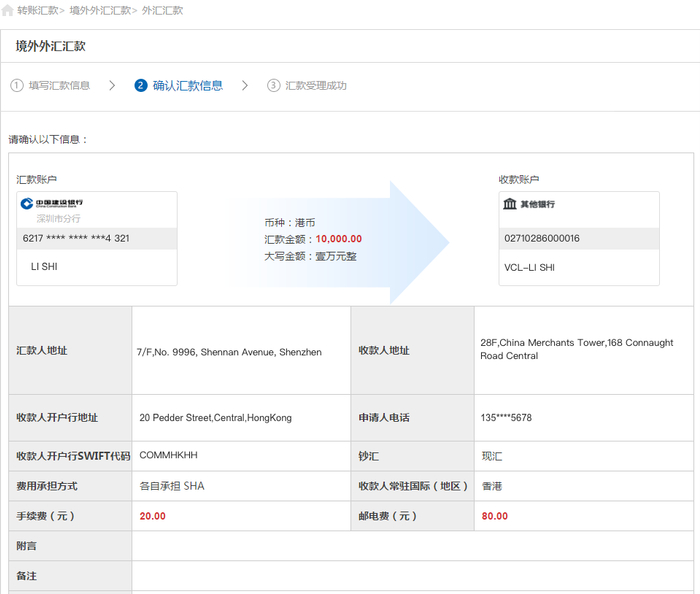Click the payee account number 02710286000016

pos(542,239)
